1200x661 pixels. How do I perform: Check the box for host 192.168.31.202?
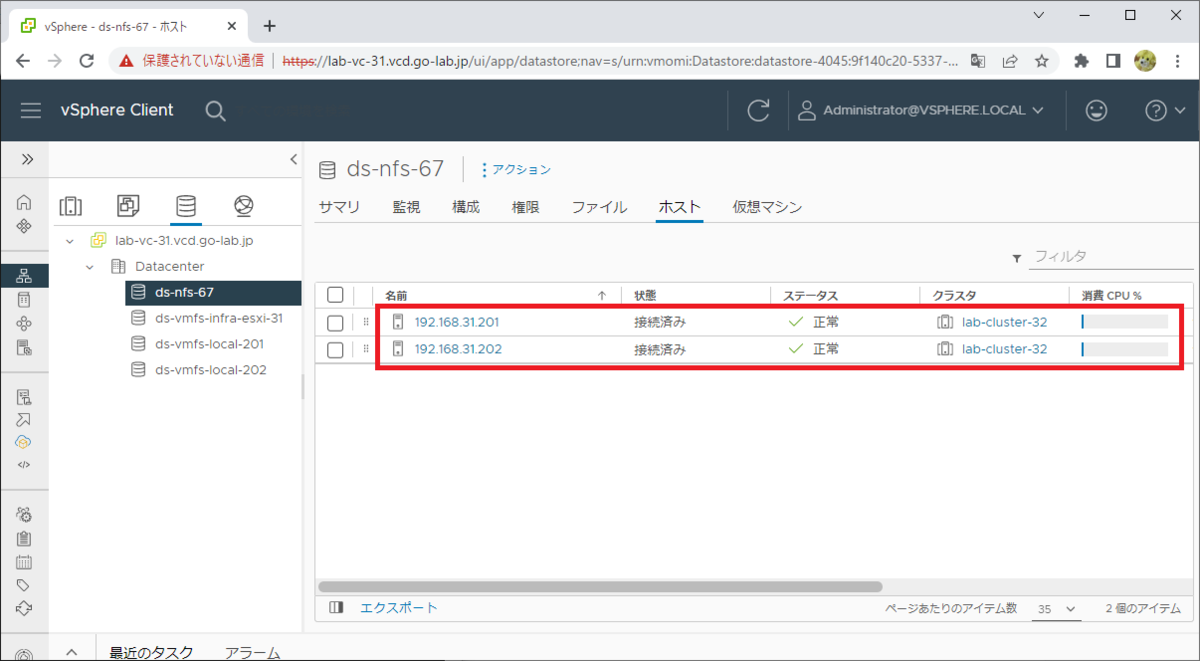click(x=335, y=349)
